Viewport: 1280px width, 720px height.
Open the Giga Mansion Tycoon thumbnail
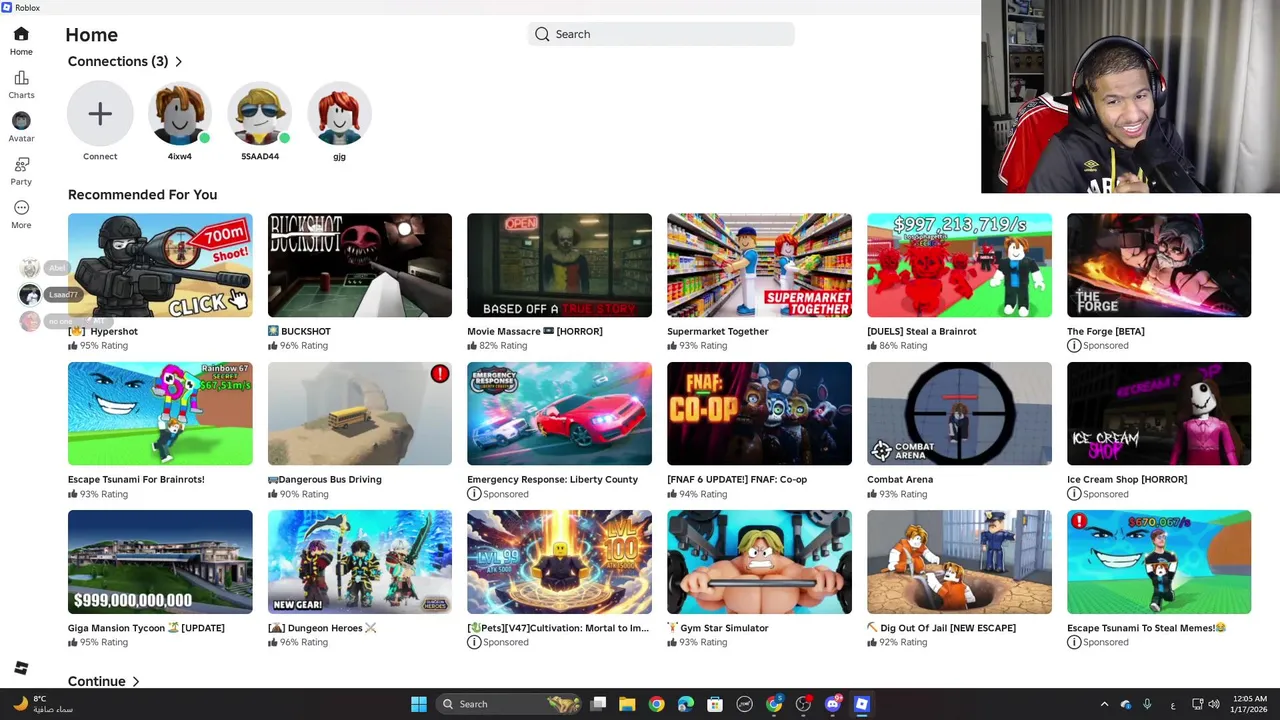pos(160,562)
